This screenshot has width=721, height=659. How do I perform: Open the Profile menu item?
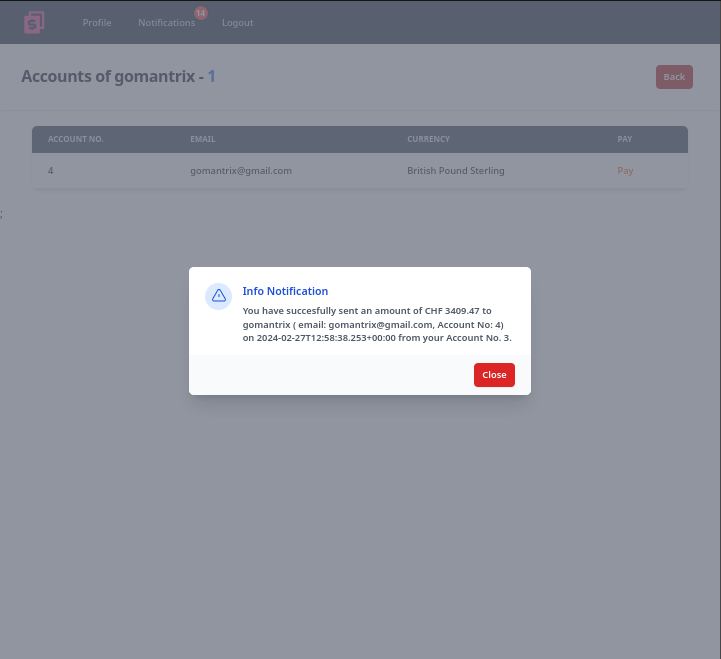tap(97, 23)
